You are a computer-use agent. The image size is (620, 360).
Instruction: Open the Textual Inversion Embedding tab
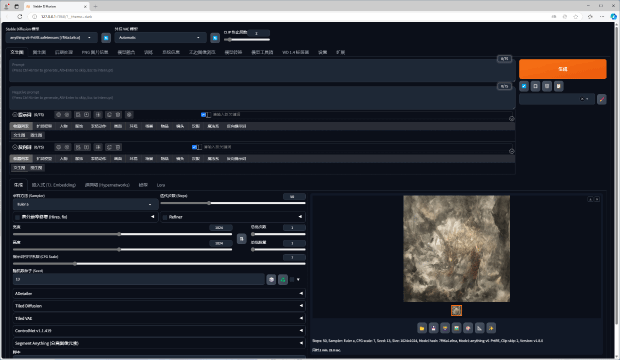coord(54,185)
